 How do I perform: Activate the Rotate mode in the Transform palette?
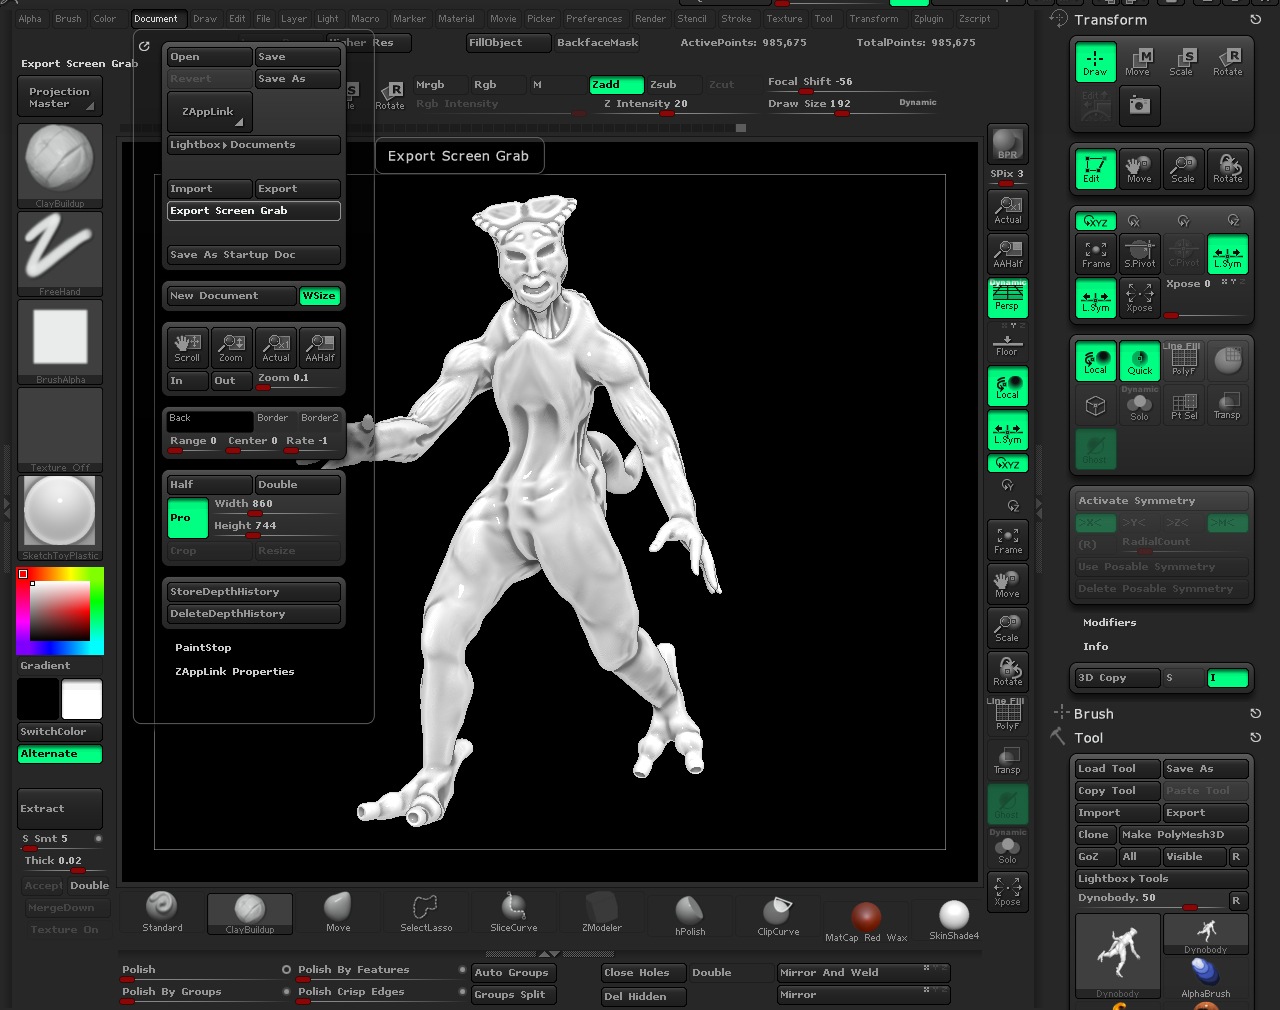(1228, 63)
